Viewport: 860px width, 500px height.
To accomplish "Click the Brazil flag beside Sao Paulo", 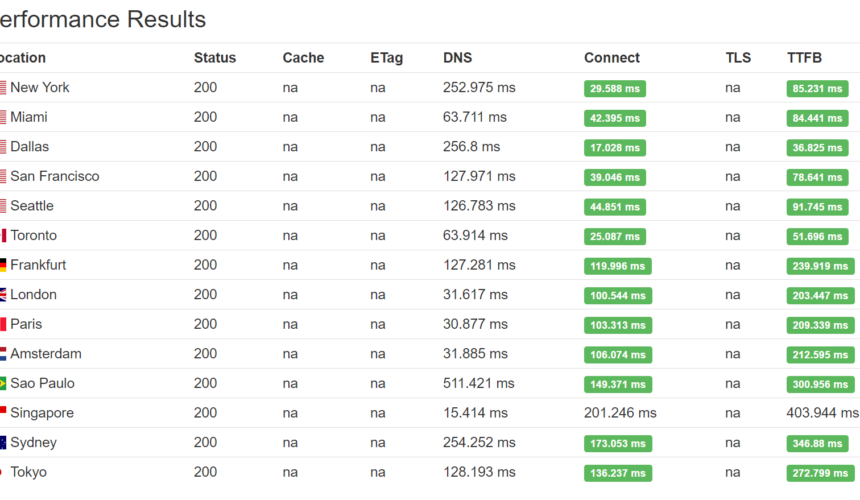I will coord(3,384).
